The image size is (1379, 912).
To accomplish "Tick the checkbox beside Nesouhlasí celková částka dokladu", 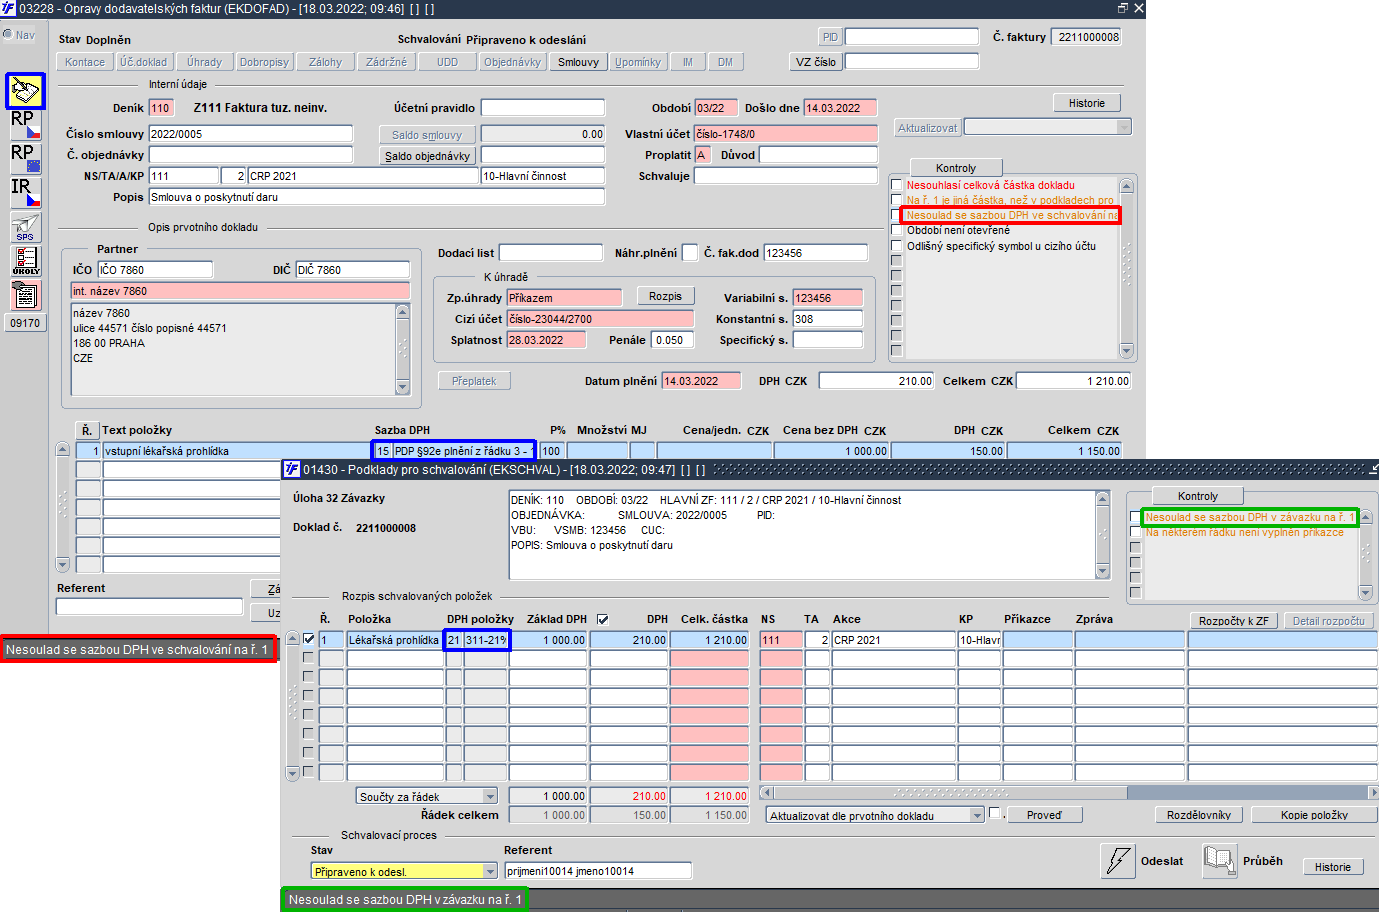I will (x=896, y=185).
